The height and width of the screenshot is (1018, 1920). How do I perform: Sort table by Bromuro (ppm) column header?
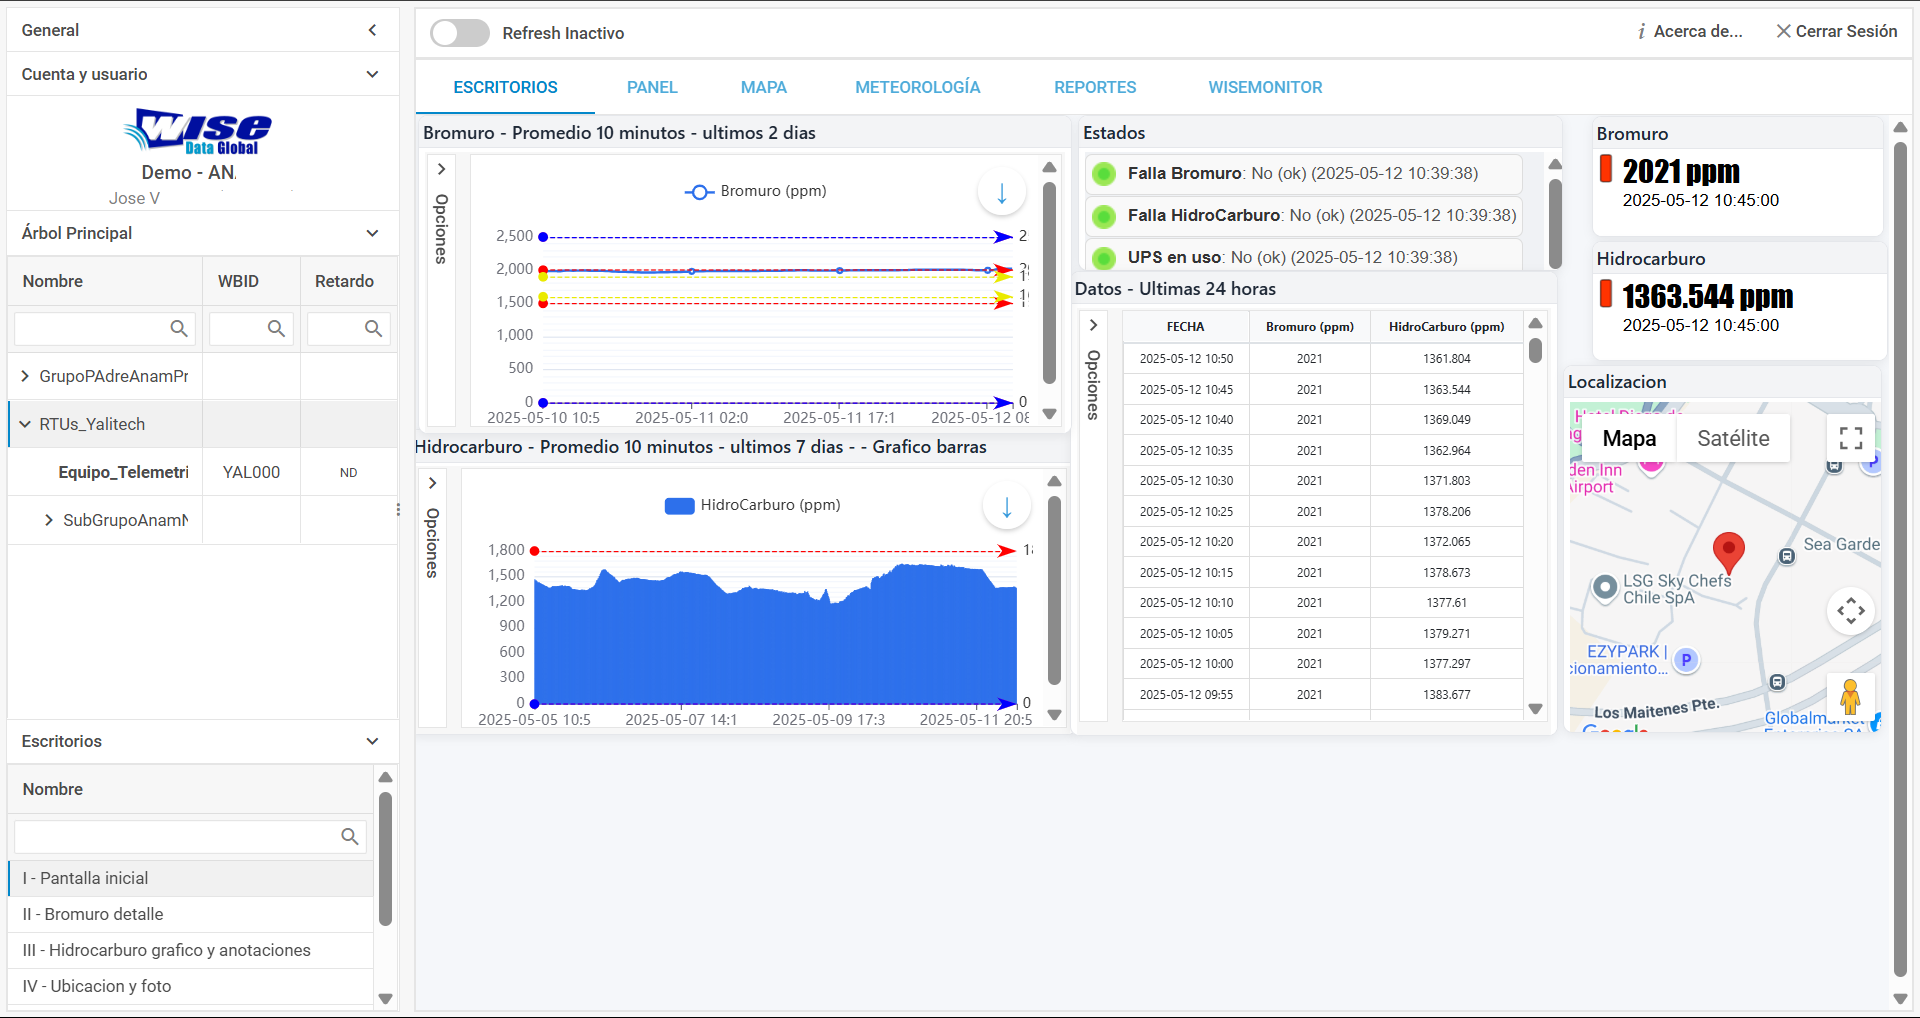point(1309,327)
